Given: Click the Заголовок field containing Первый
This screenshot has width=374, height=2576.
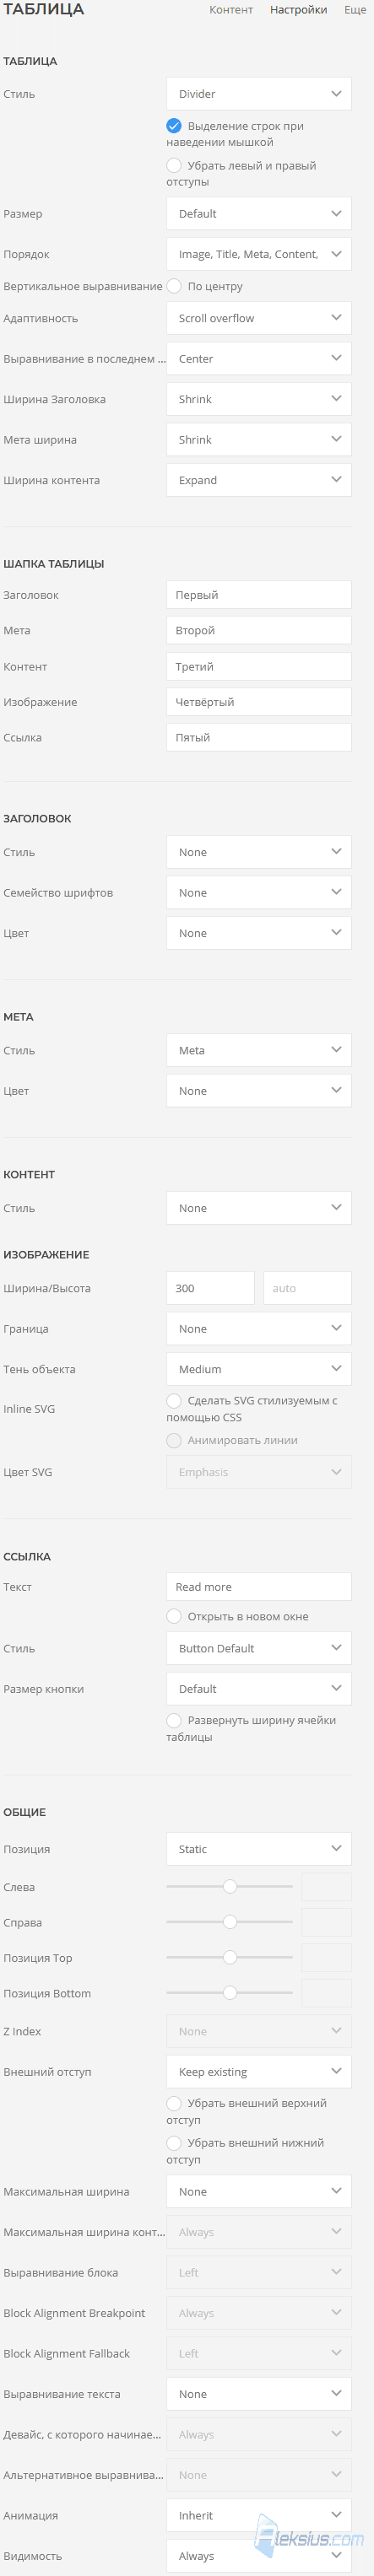Looking at the screenshot, I should point(258,595).
